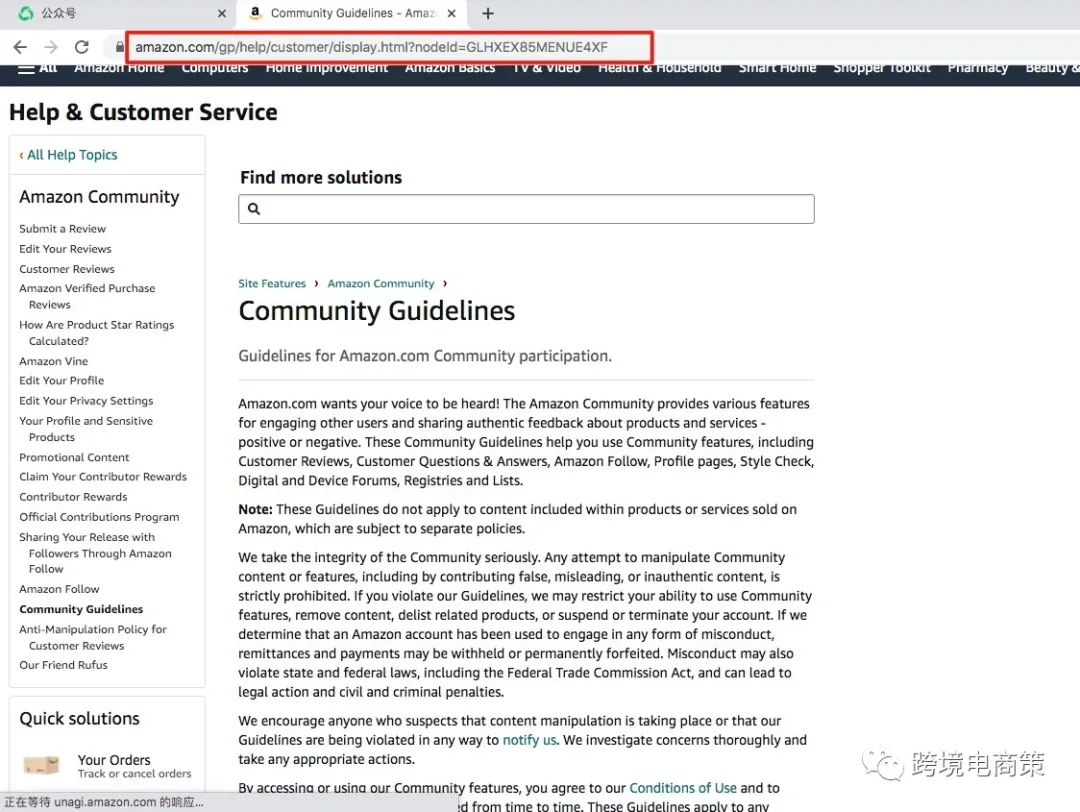Open Home Improvement nav item
Image resolution: width=1080 pixels, height=812 pixels.
[326, 68]
